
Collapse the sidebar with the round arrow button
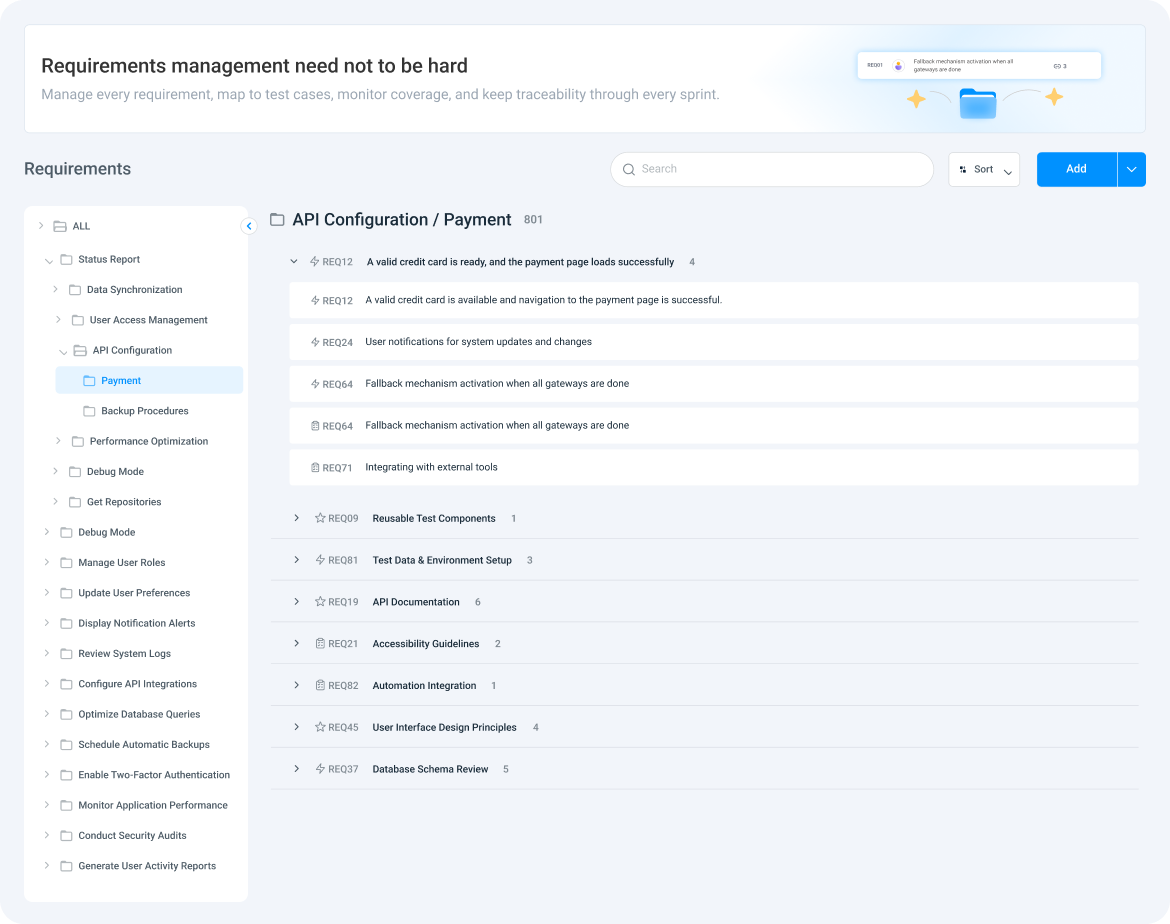(249, 227)
